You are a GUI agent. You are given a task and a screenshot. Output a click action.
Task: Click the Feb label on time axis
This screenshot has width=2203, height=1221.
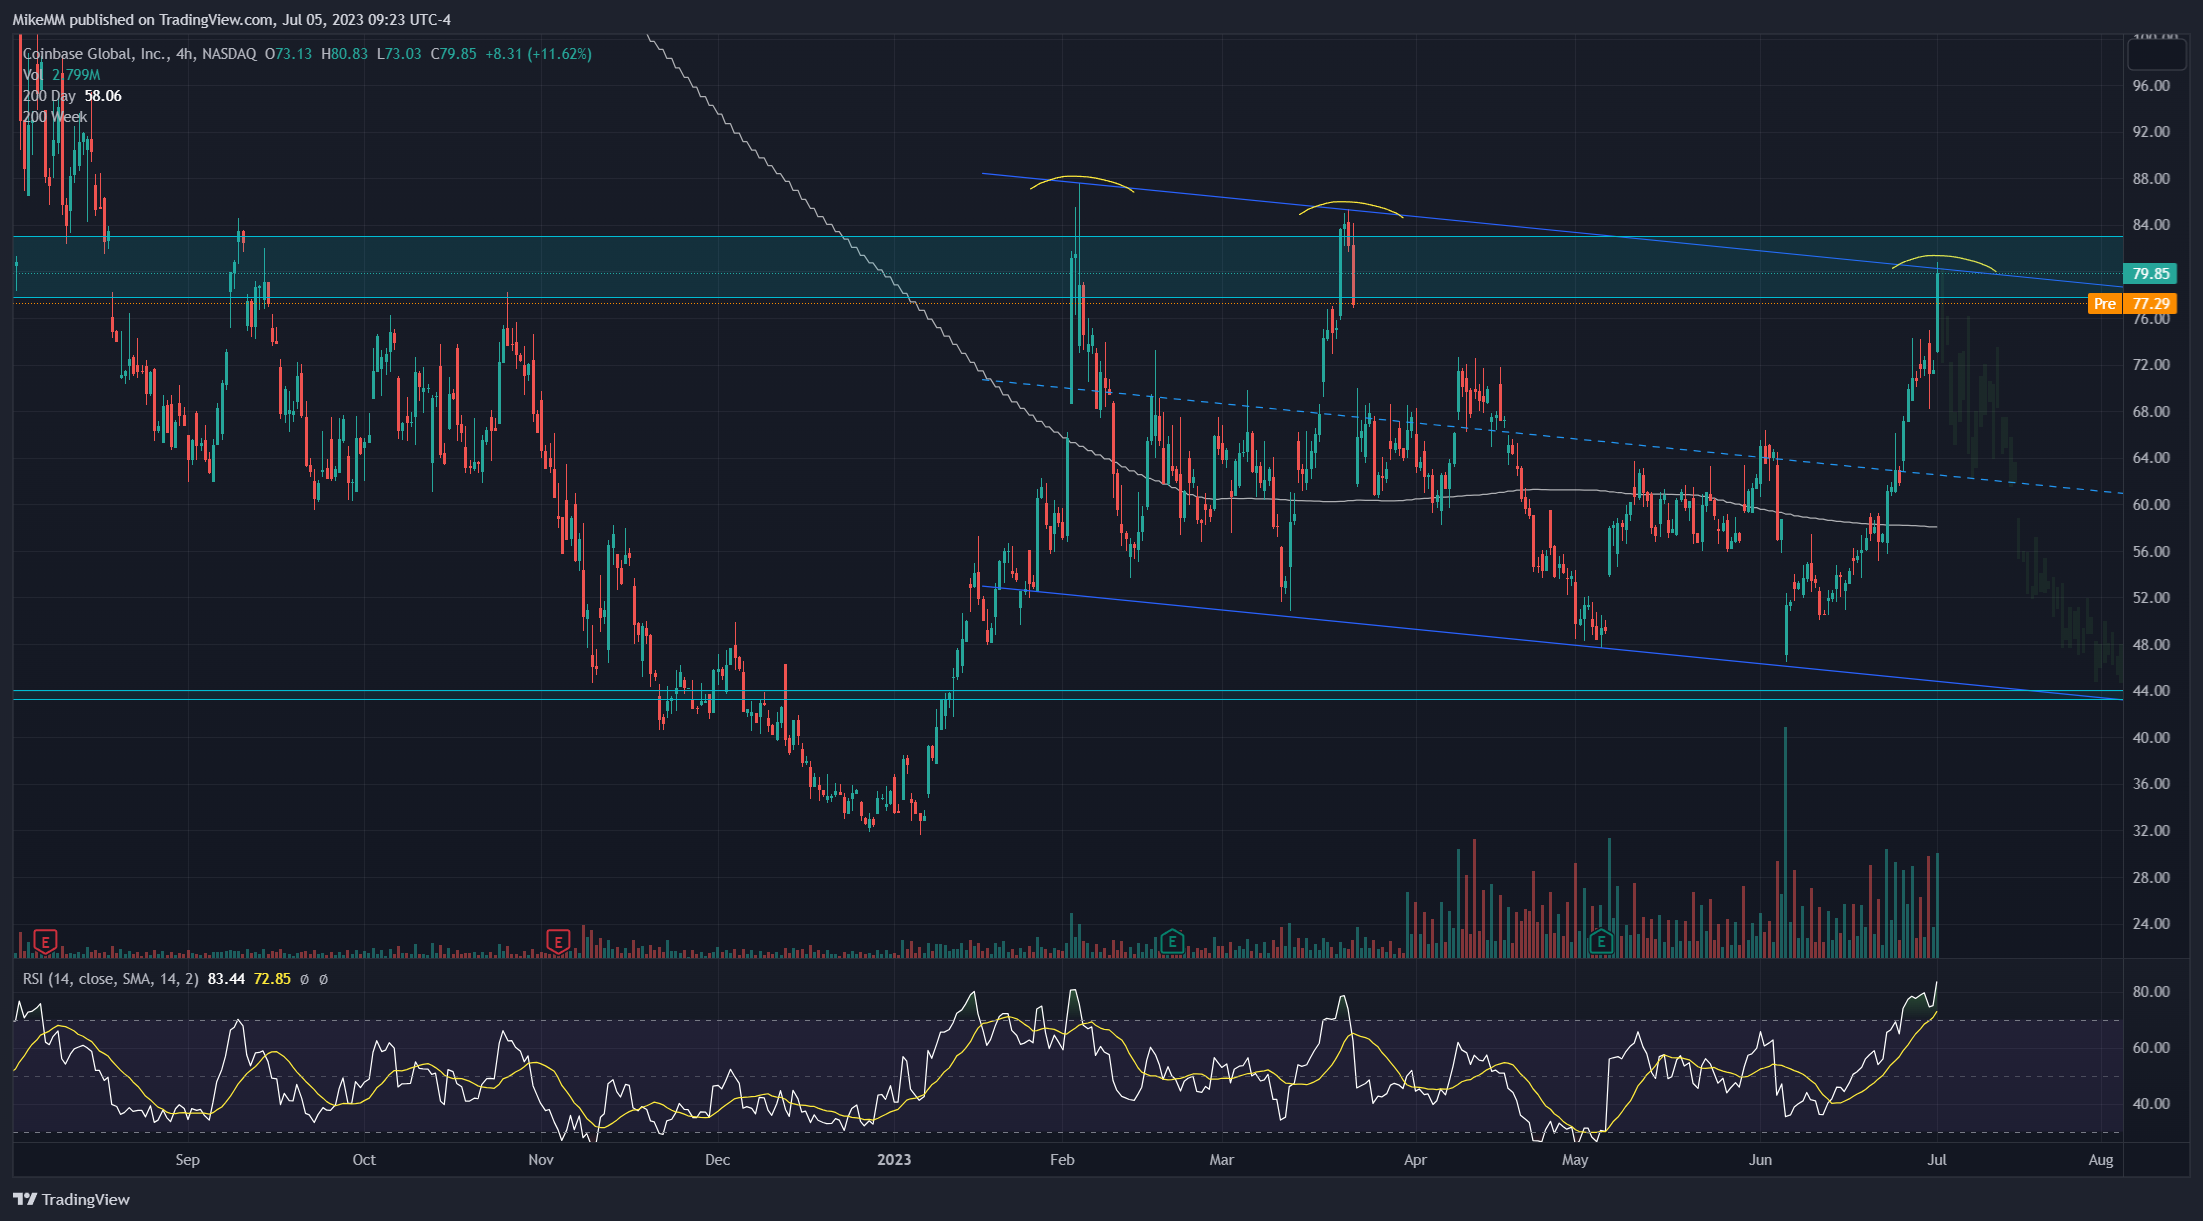(1062, 1160)
